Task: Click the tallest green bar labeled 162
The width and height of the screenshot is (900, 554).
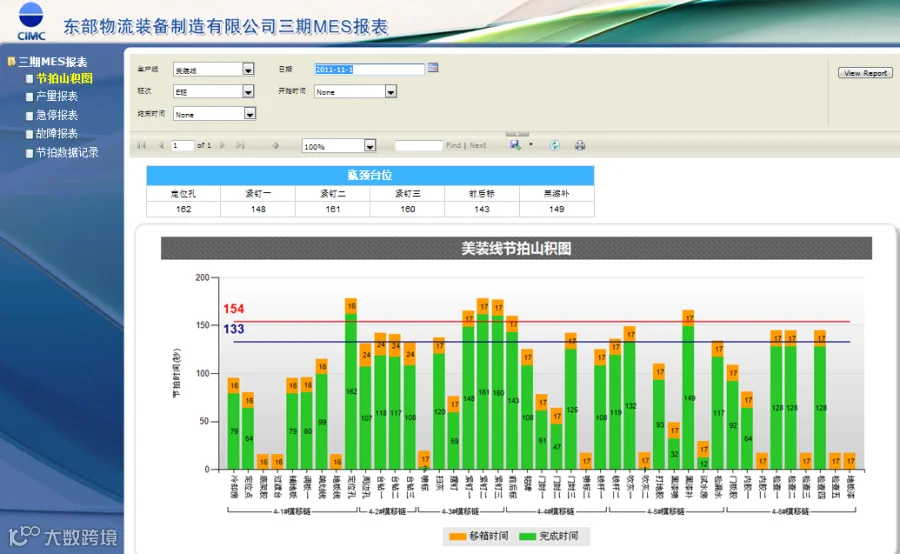Action: (351, 392)
